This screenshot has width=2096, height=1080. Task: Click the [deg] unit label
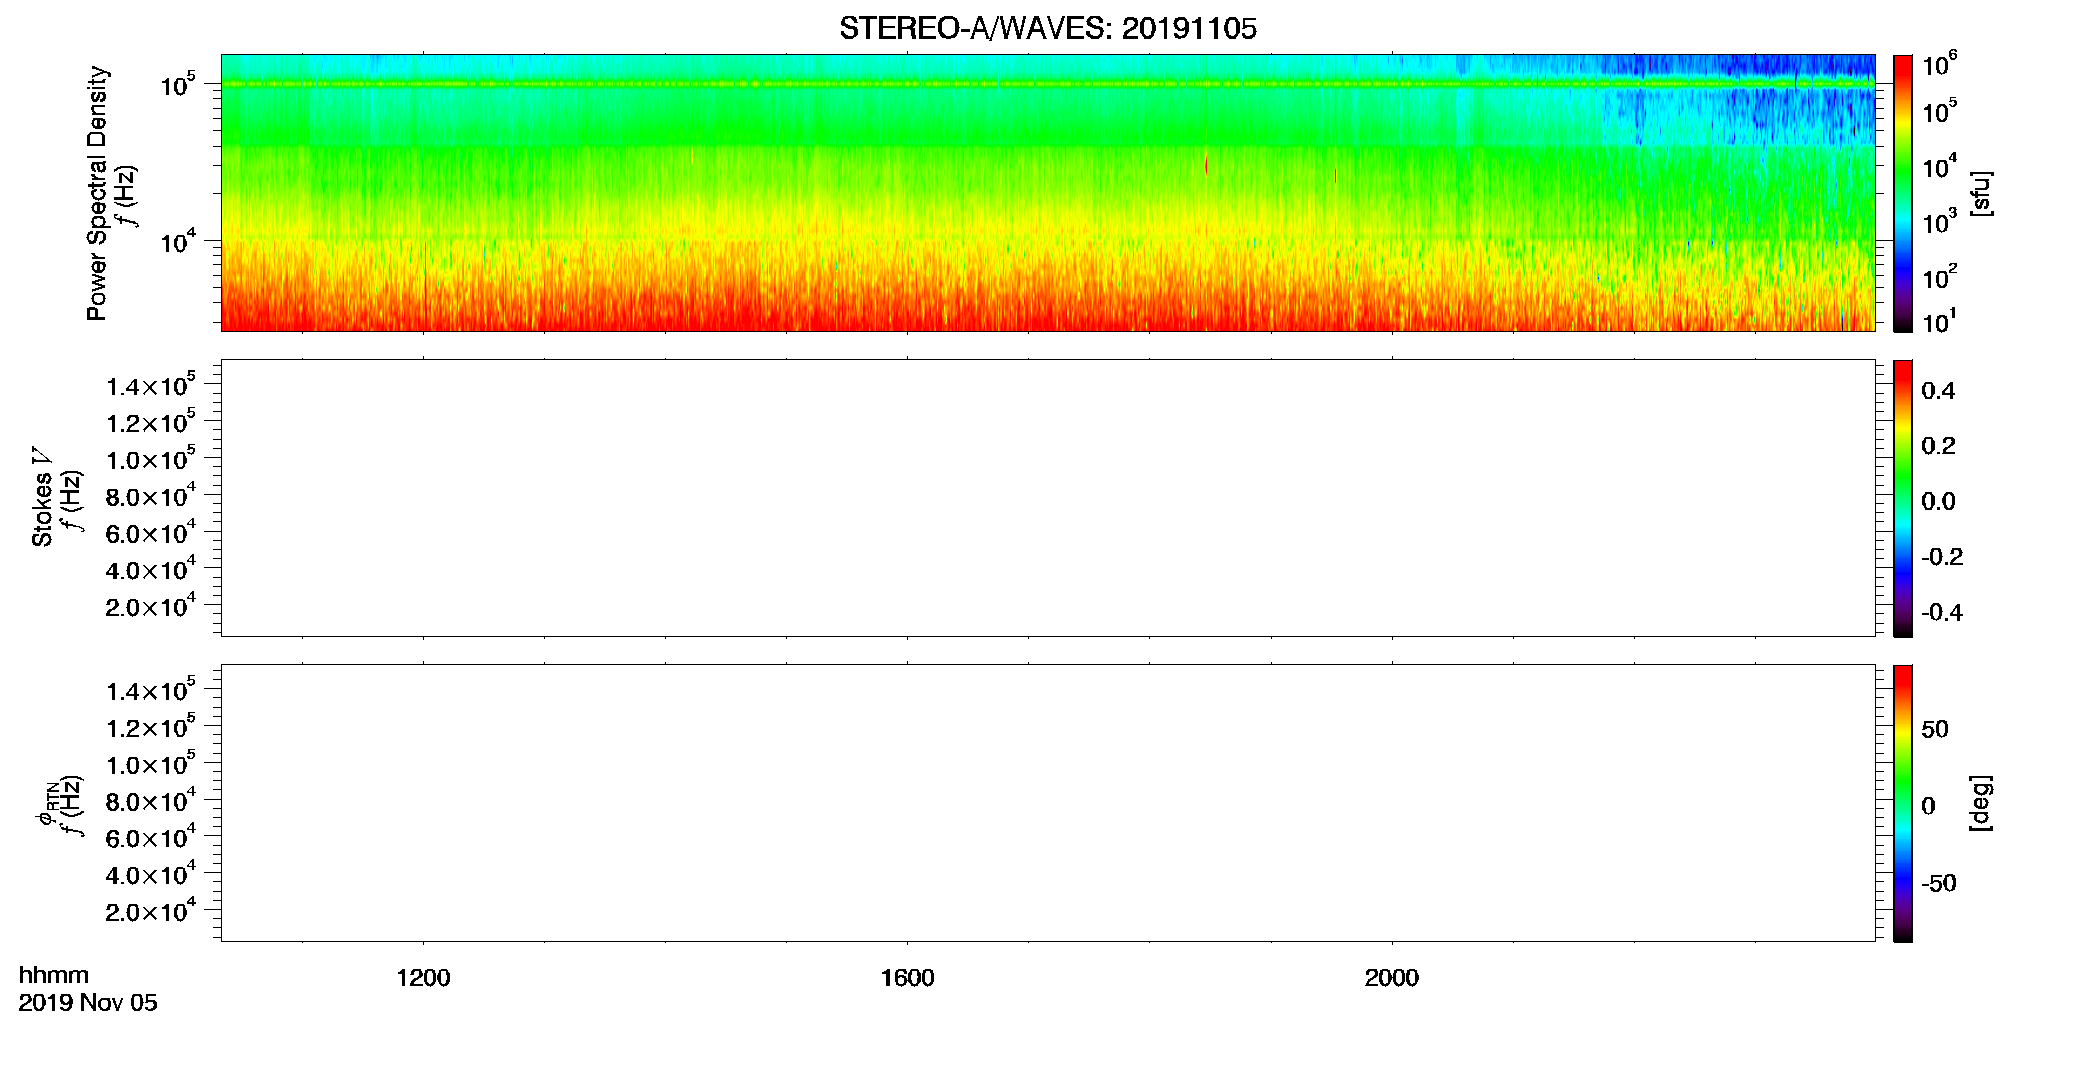(x=1980, y=803)
